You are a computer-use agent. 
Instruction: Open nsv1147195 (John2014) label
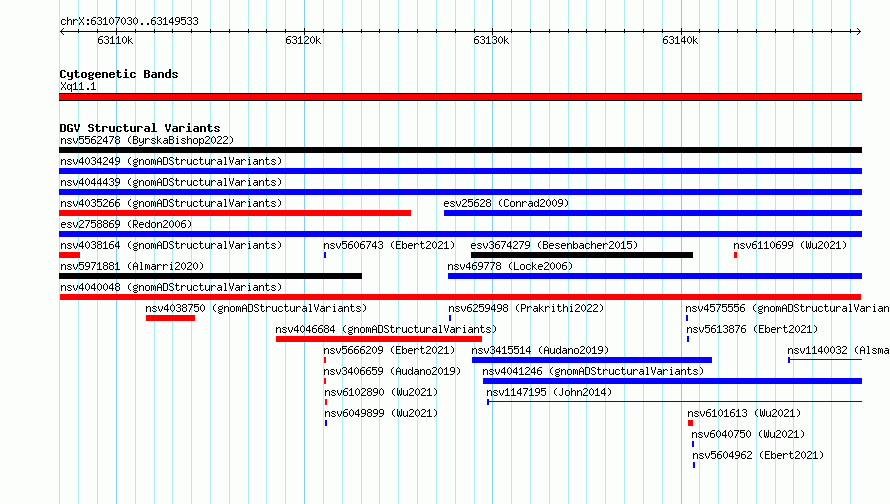[549, 392]
